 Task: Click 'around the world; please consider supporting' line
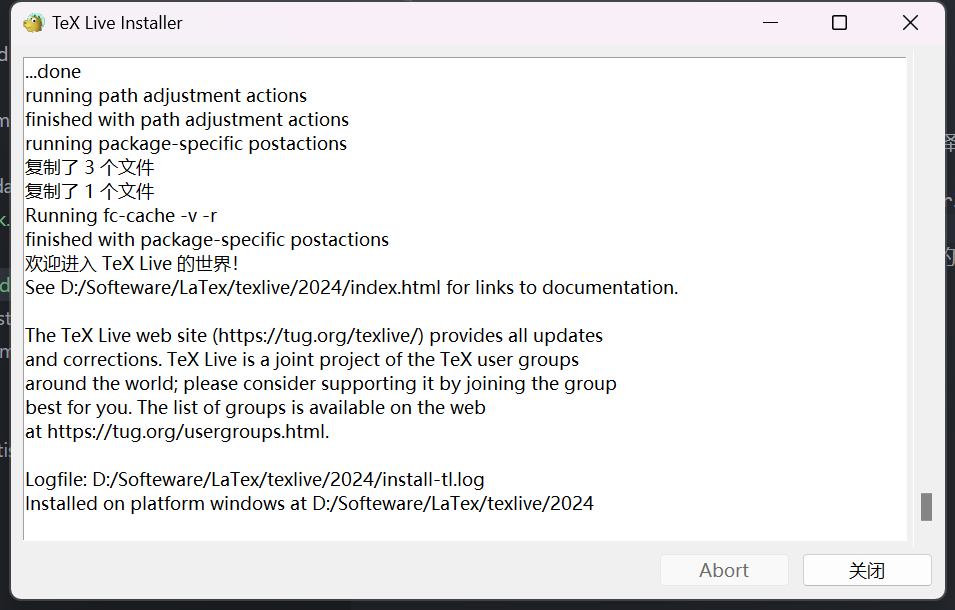click(321, 384)
